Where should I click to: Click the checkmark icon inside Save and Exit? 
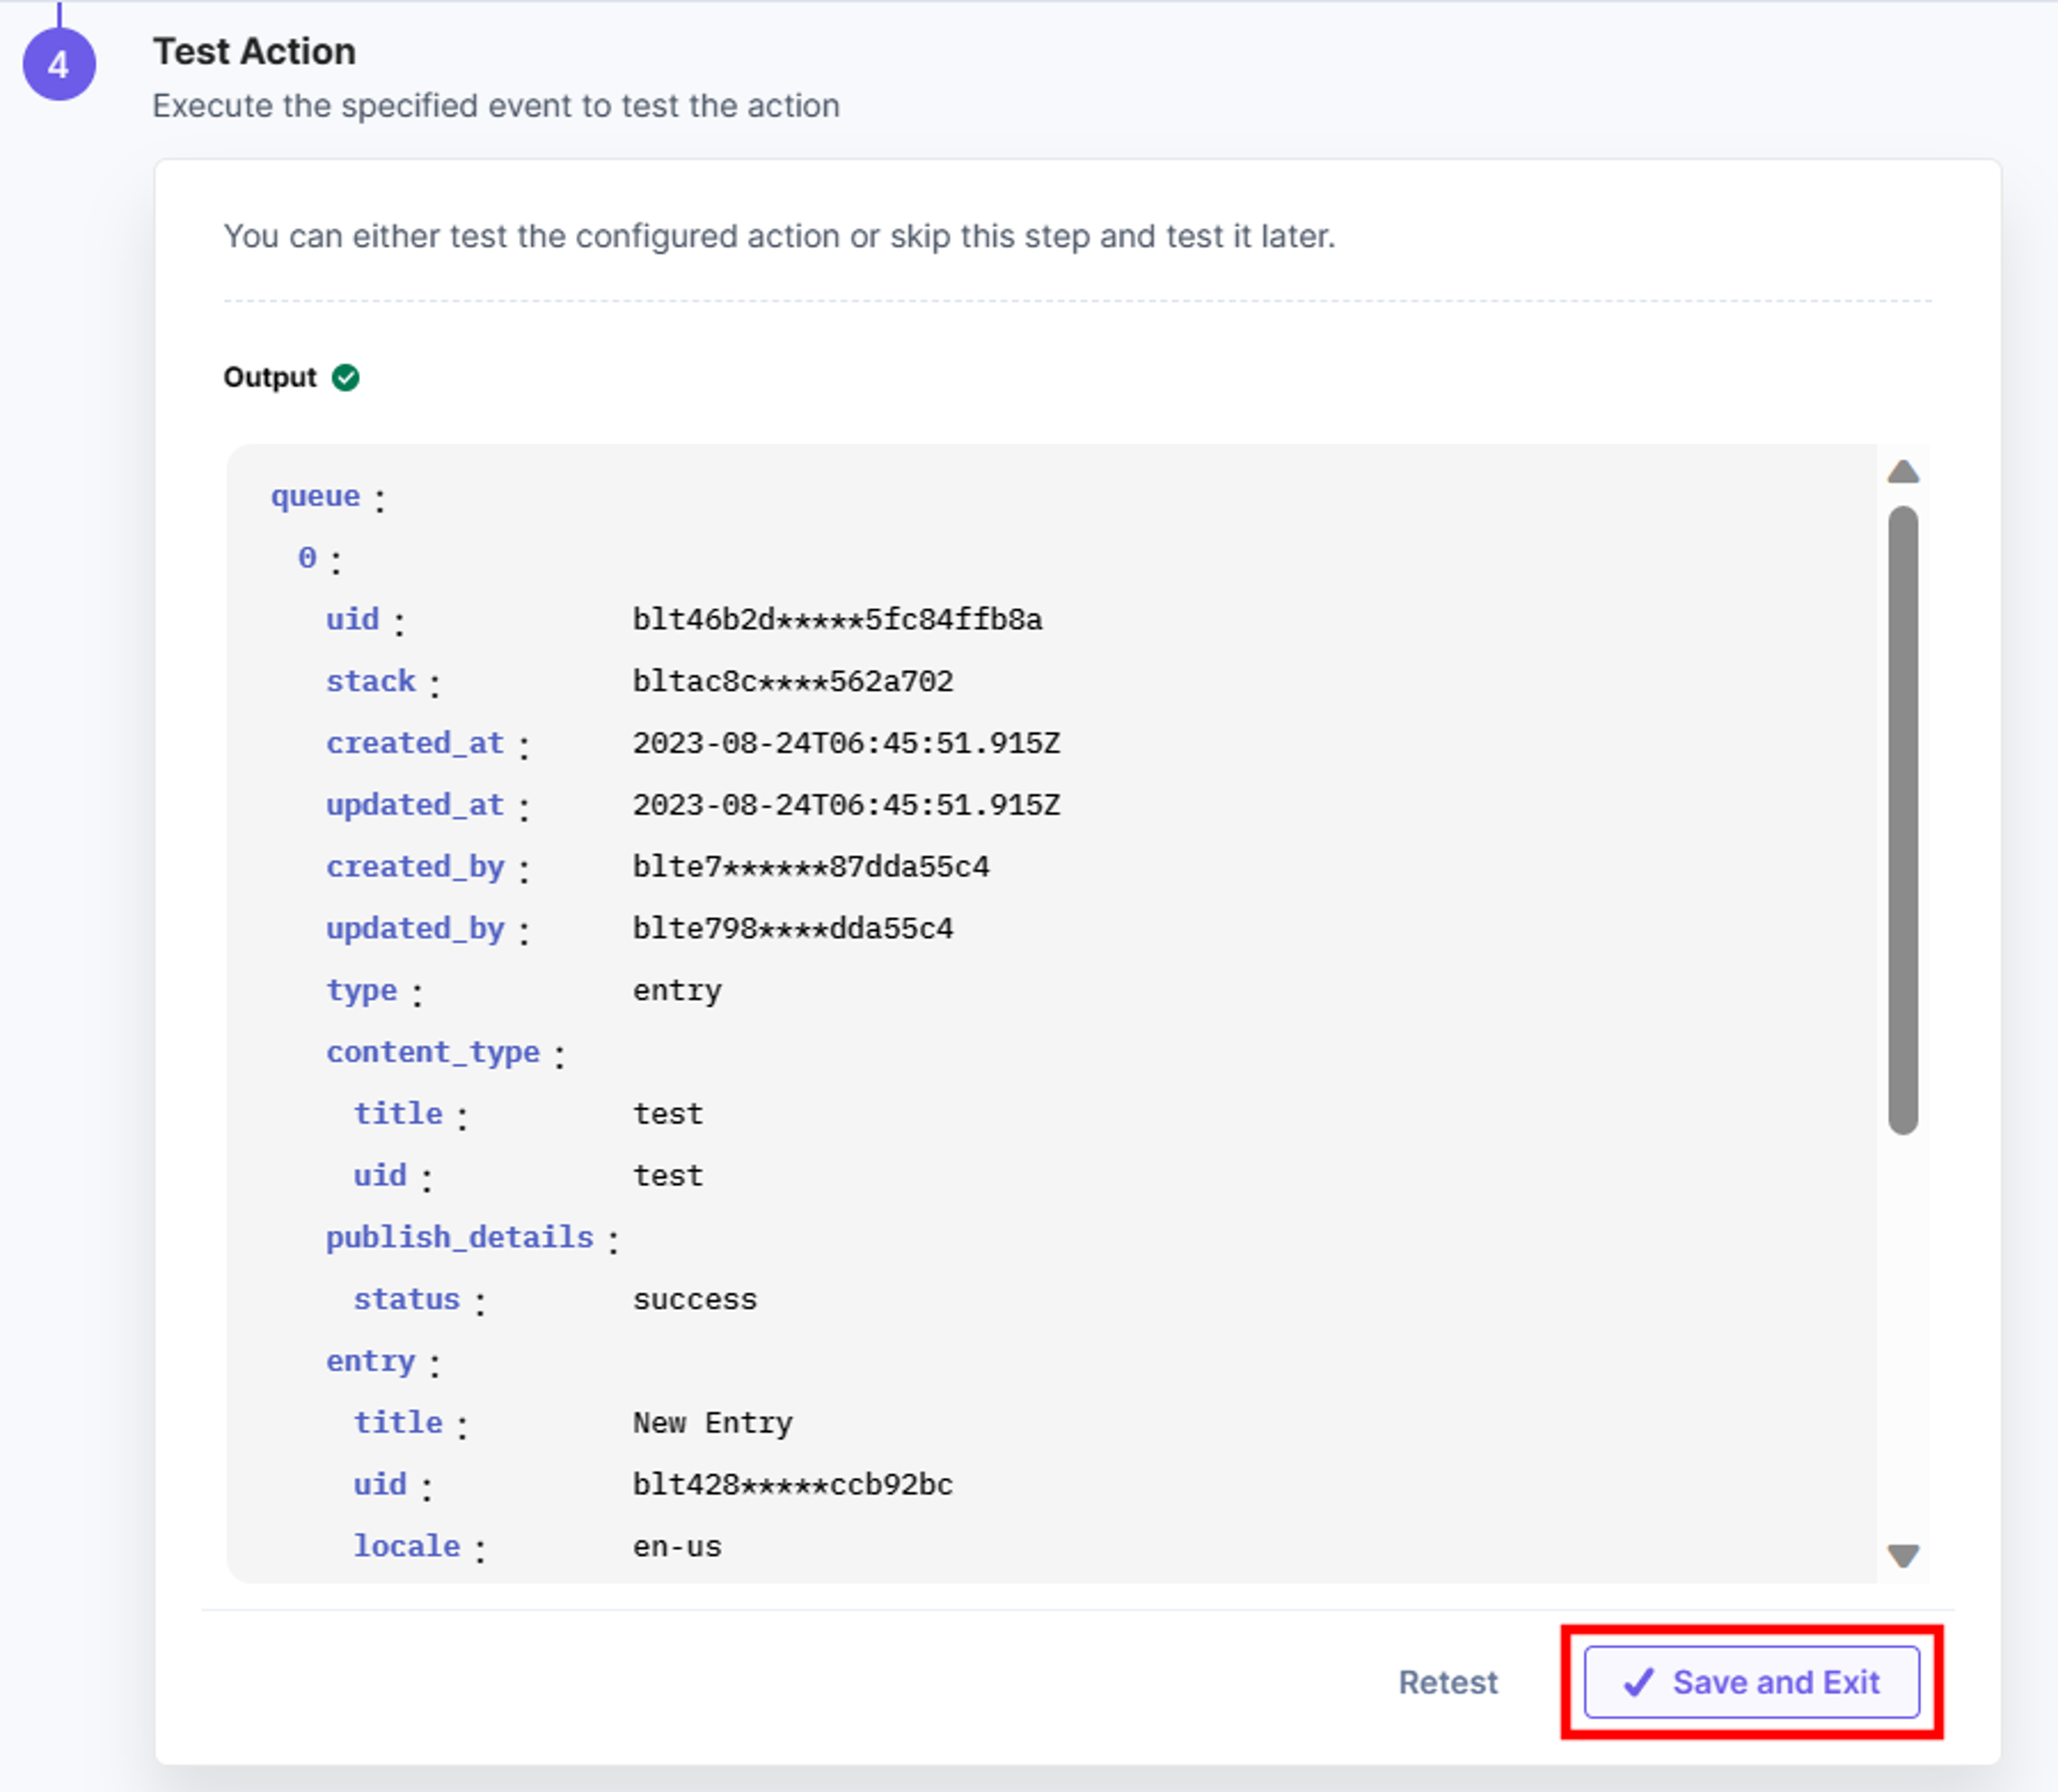coord(1638,1683)
